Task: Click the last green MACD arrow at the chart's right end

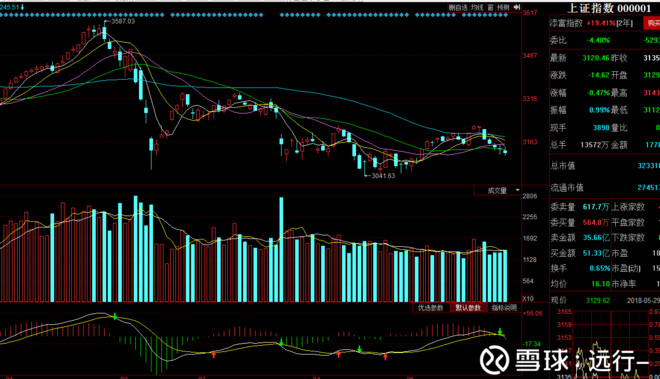Action: tap(500, 331)
